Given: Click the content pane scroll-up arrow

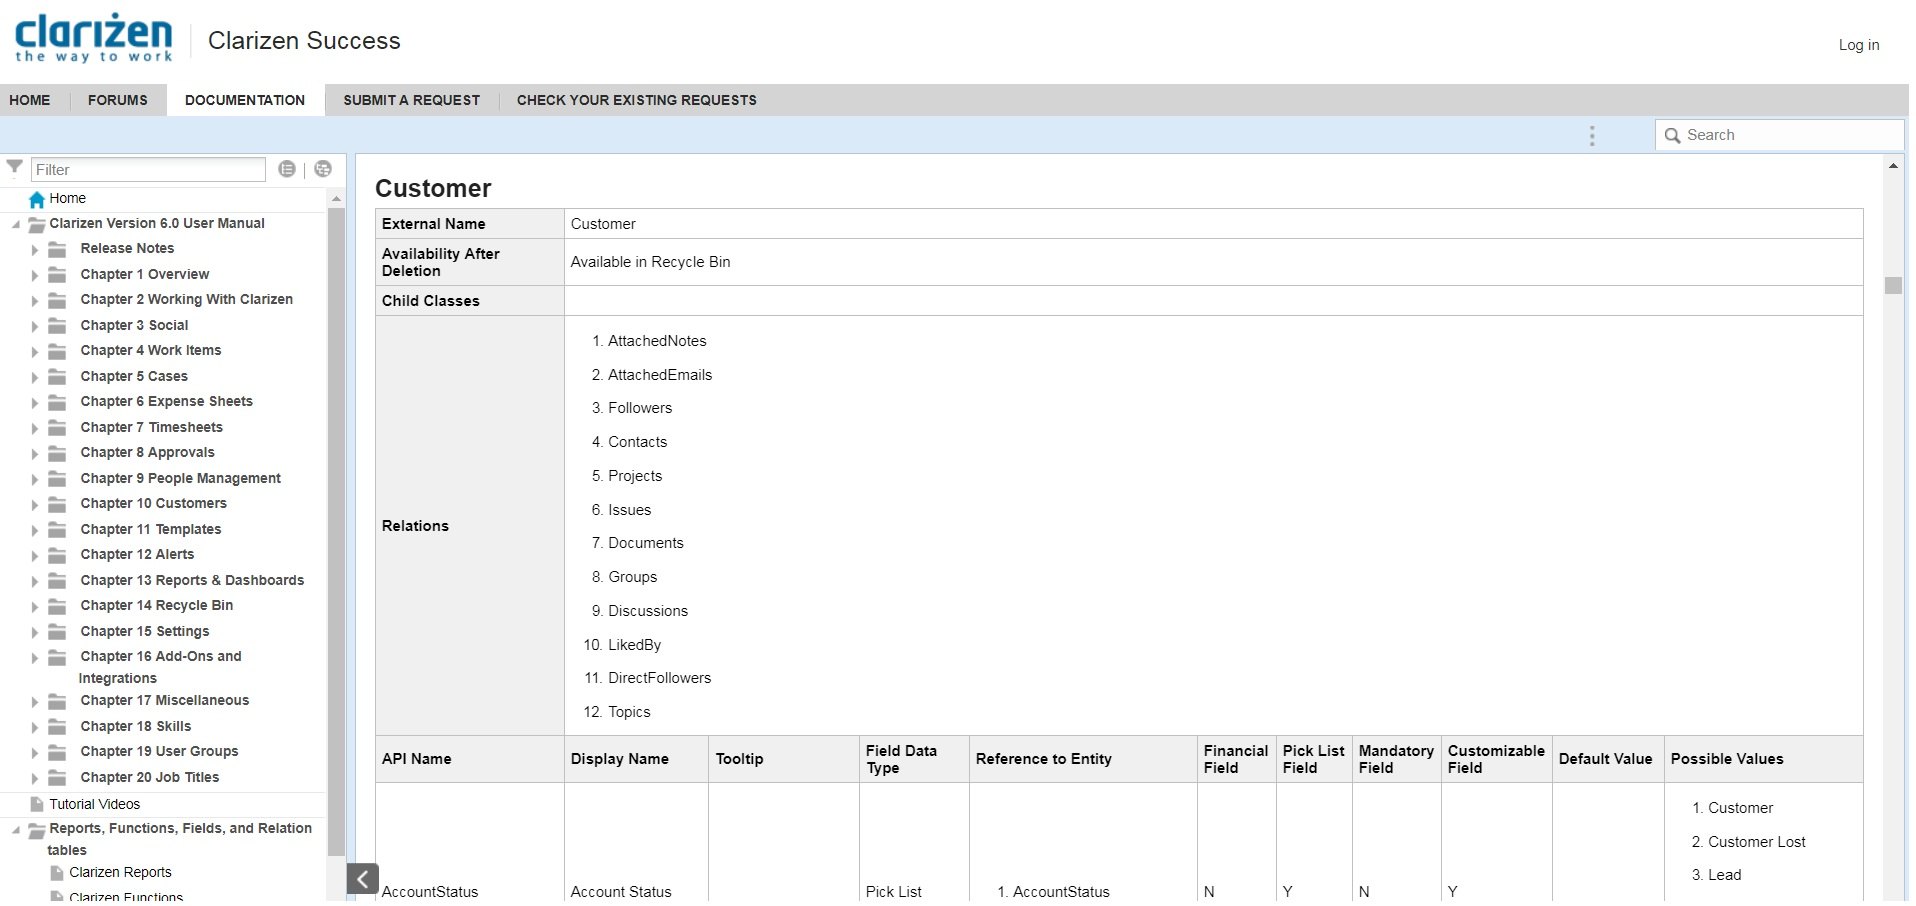Looking at the screenshot, I should click(x=1893, y=166).
